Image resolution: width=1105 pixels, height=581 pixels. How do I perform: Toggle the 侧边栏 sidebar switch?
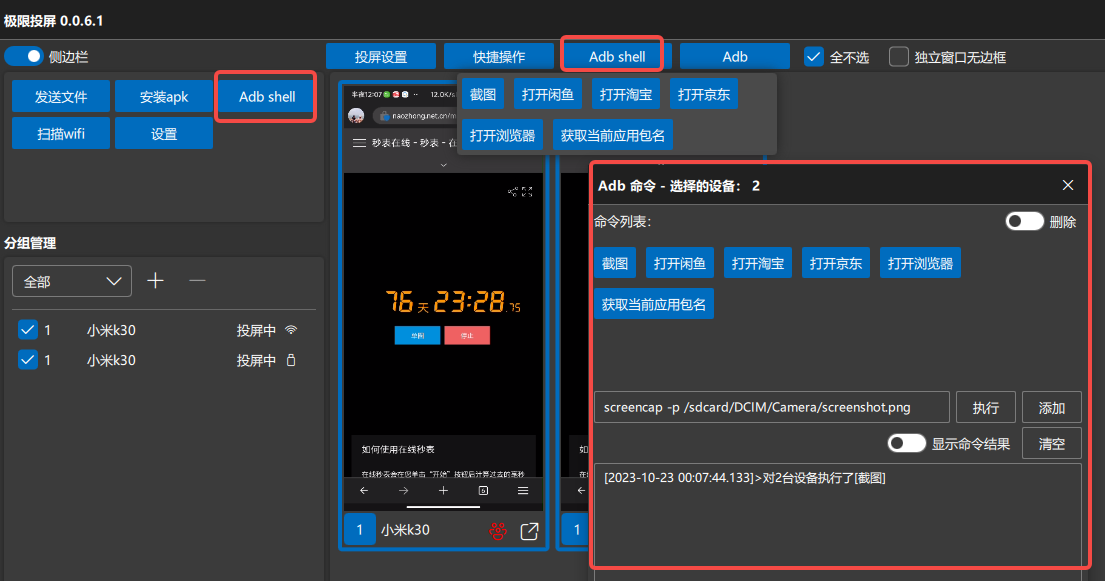click(22, 56)
